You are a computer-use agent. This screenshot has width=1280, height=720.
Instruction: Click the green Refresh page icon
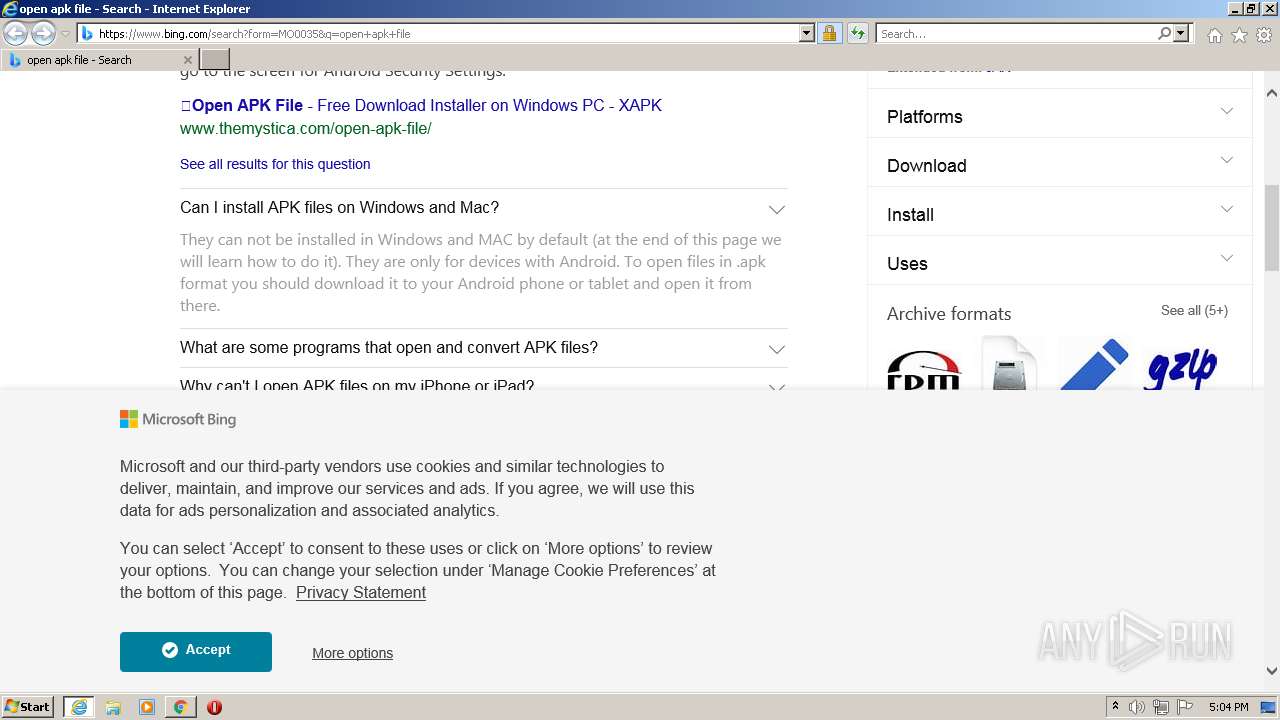coord(857,34)
